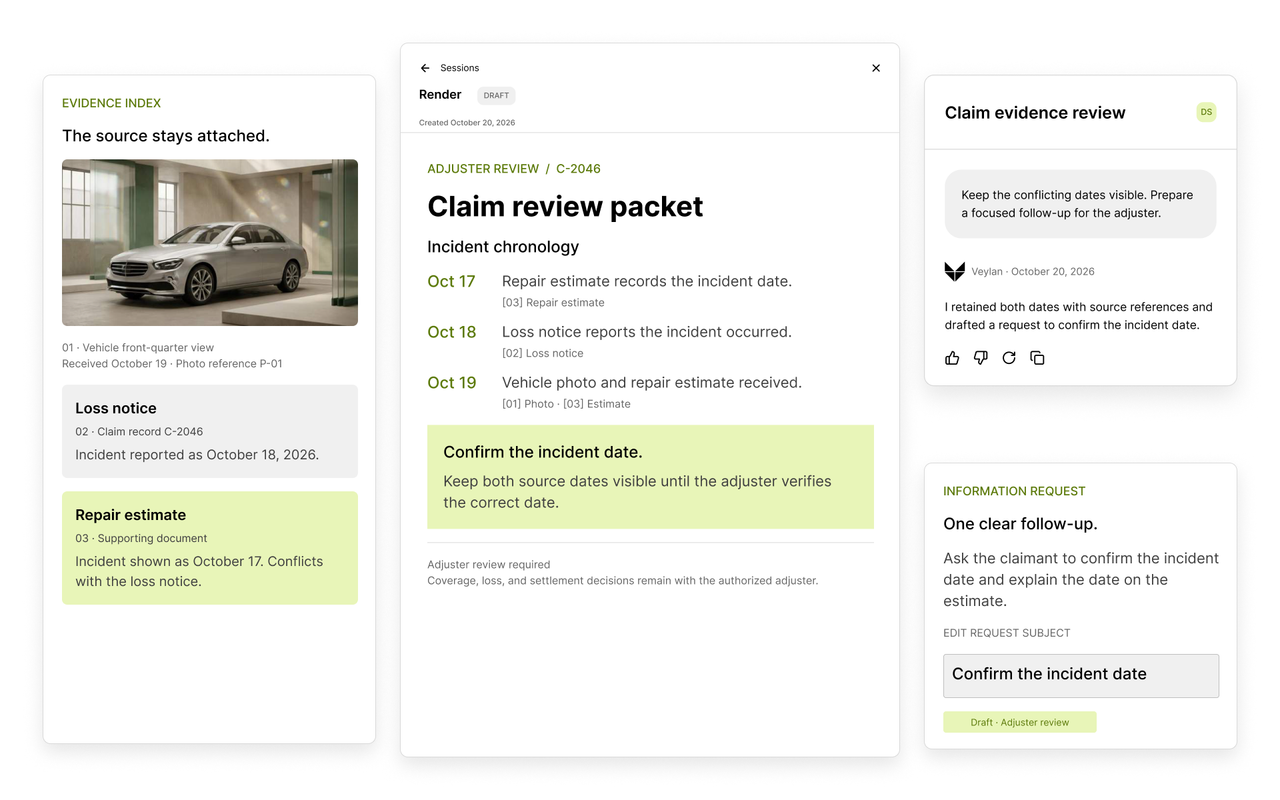Select the Oct 18 chronology date
This screenshot has height=800, width=1280.
[452, 332]
